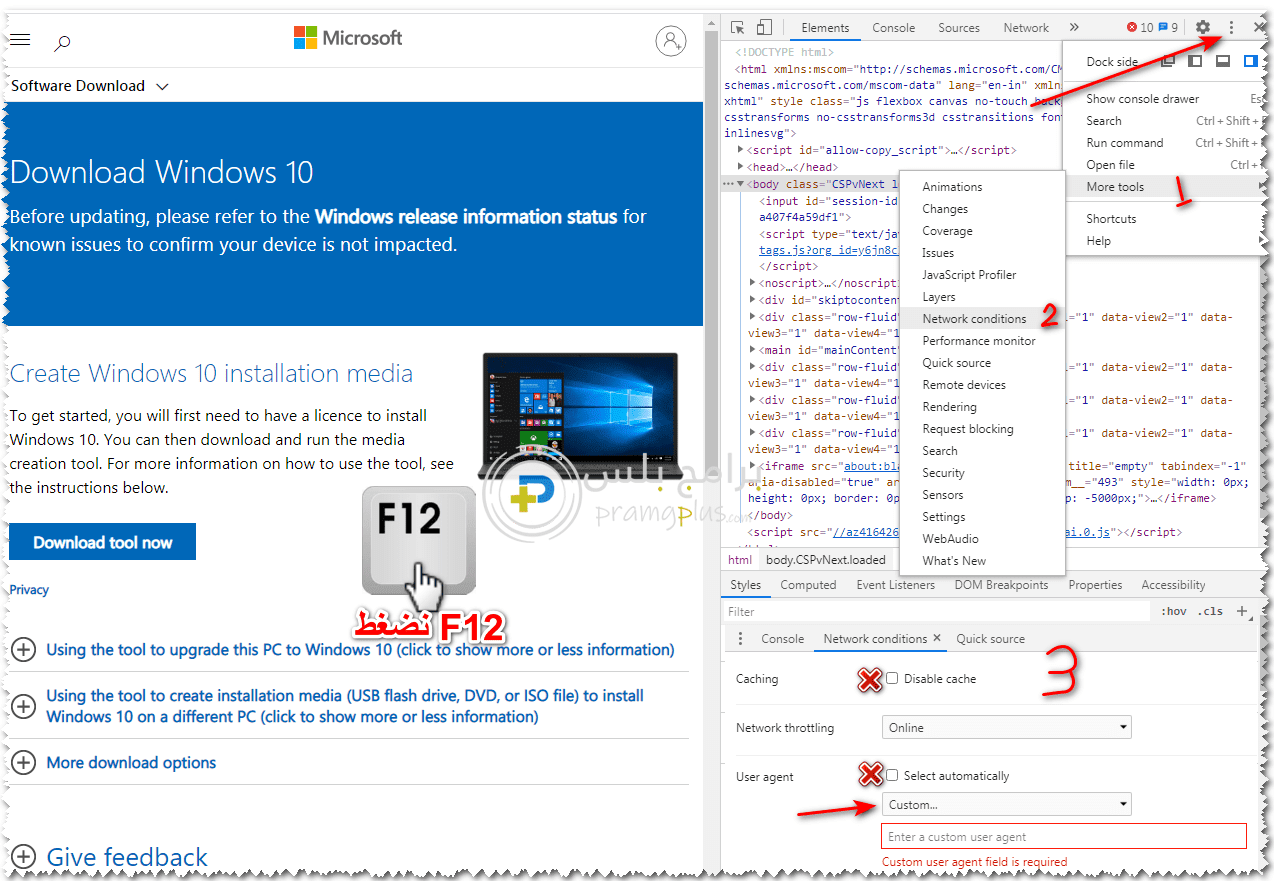Click the Microsoft logo
This screenshot has width=1274, height=881.
click(348, 38)
